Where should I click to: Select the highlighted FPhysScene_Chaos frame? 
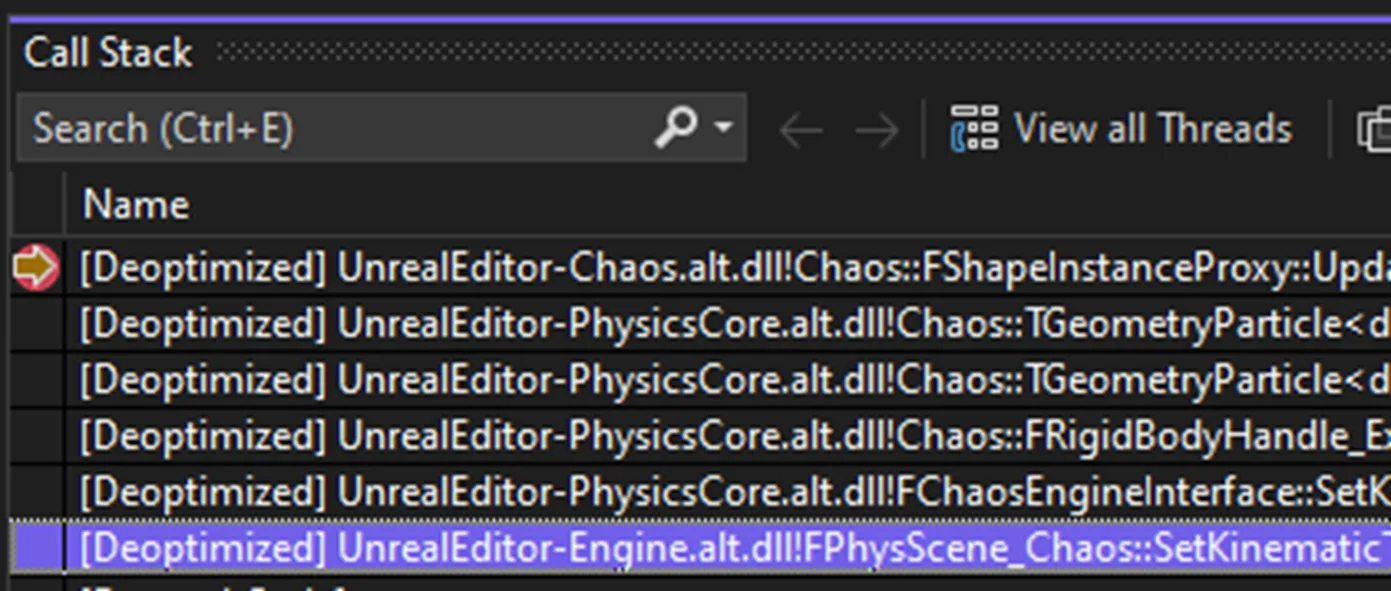[x=600, y=545]
